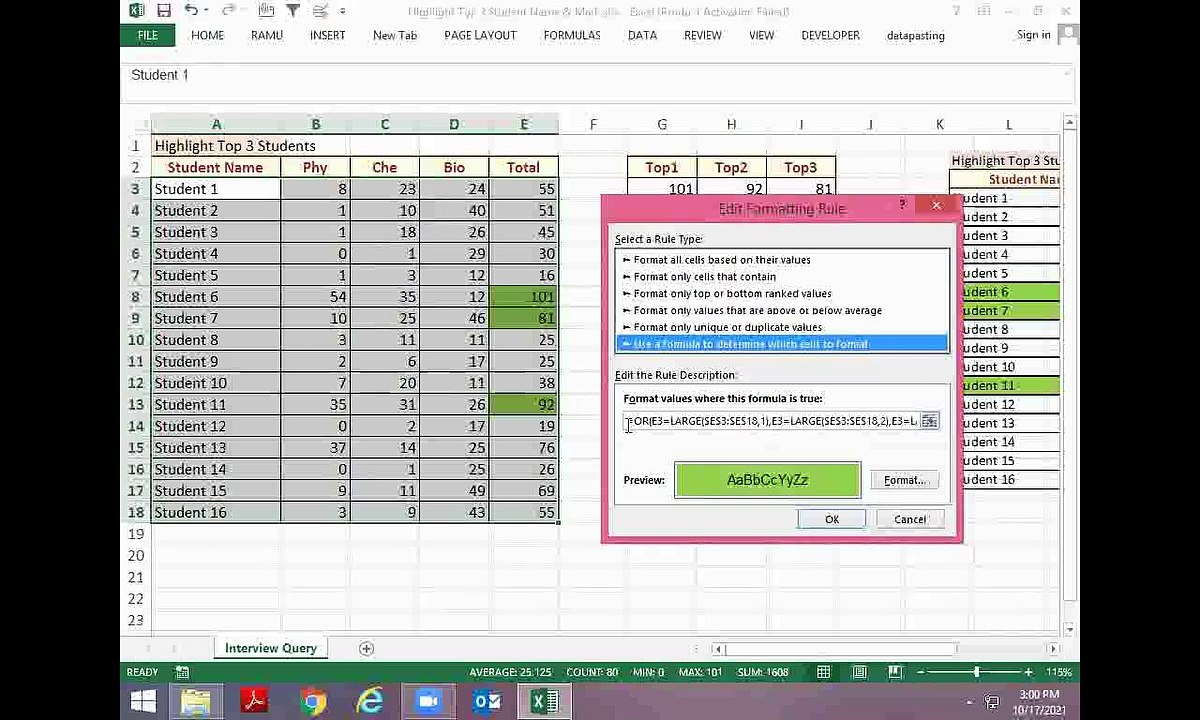Open Internet Explorer from taskbar
Screen dimensions: 1200x720
tap(371, 702)
